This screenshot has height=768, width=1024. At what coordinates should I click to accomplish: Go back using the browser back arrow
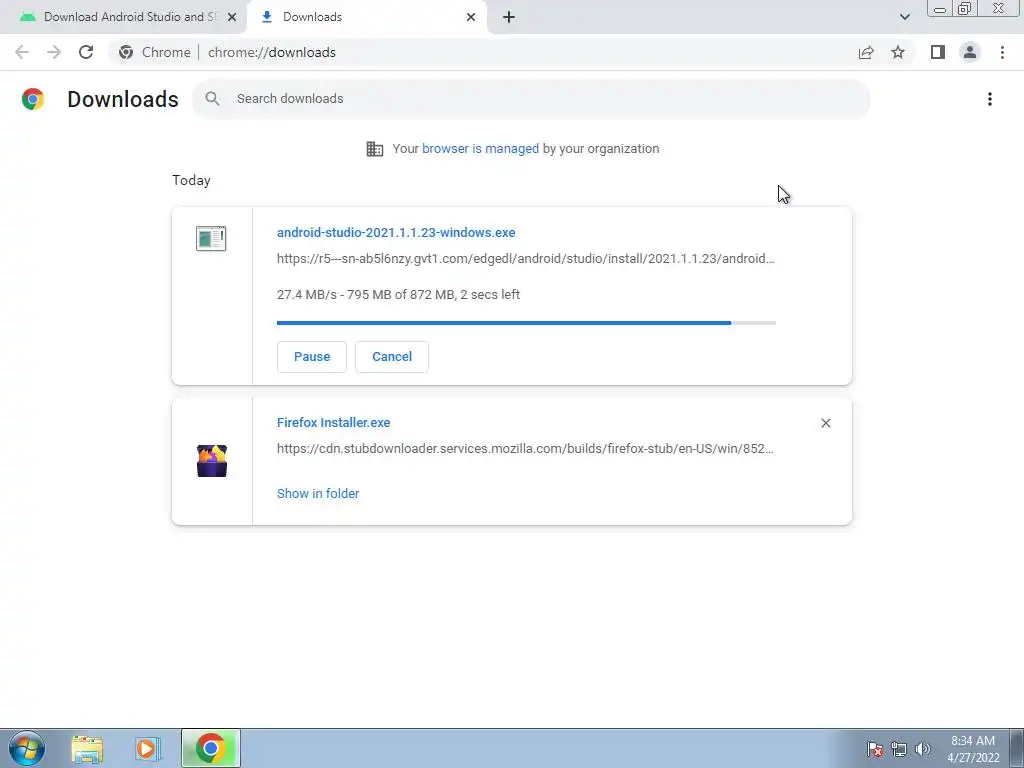[22, 52]
